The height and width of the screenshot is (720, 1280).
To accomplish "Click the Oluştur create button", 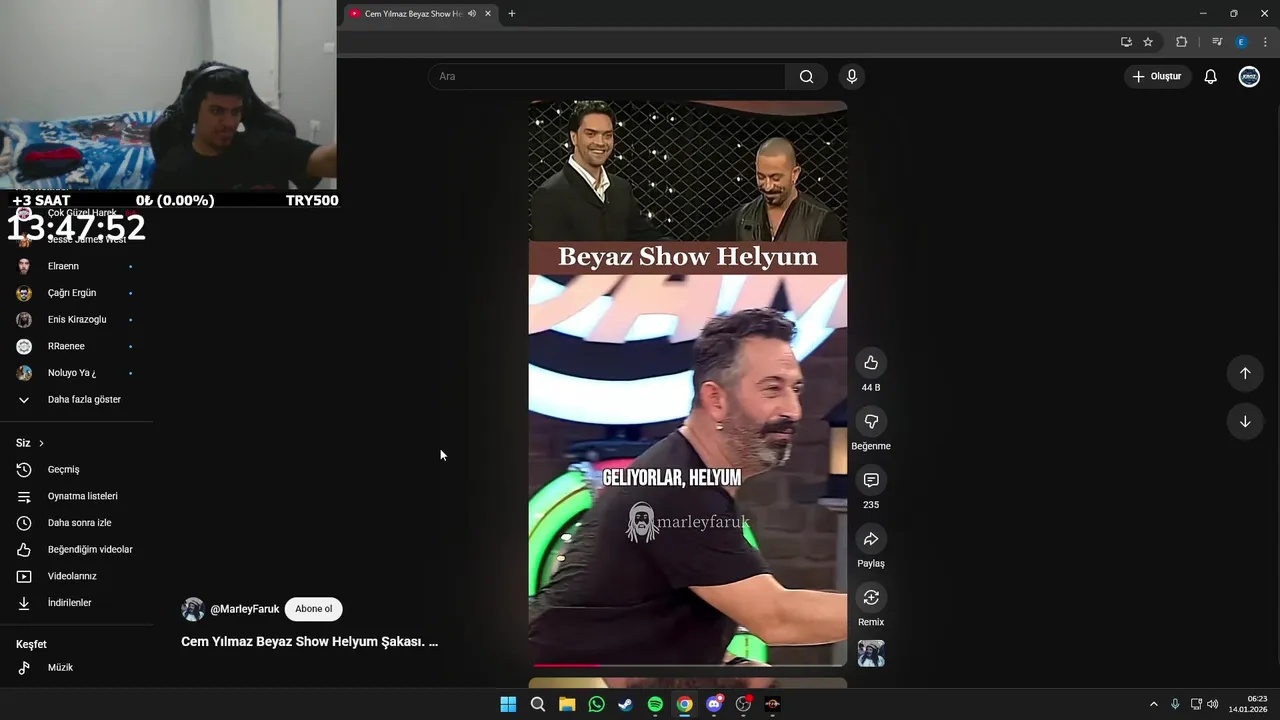I will tap(1157, 77).
